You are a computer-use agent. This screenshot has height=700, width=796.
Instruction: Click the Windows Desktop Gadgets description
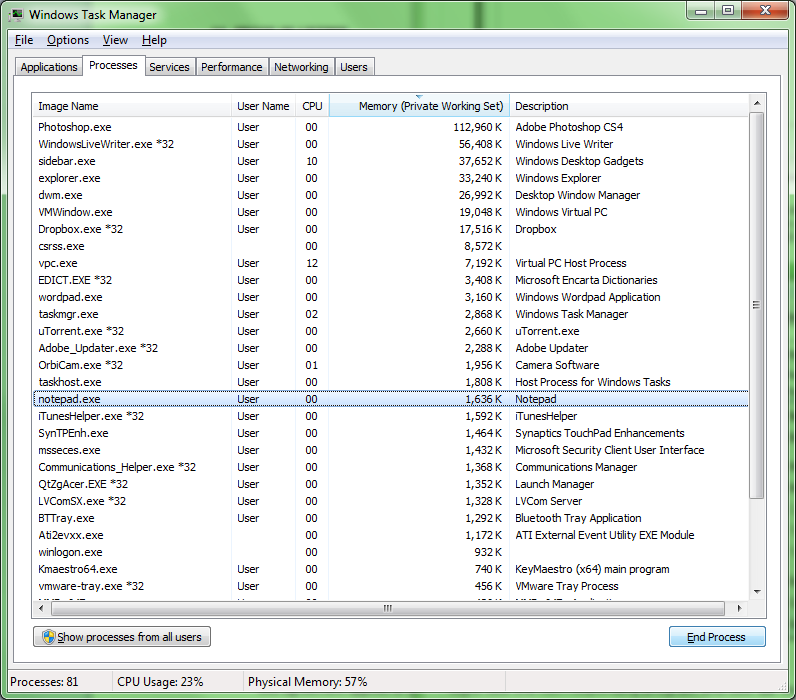[x=579, y=161]
